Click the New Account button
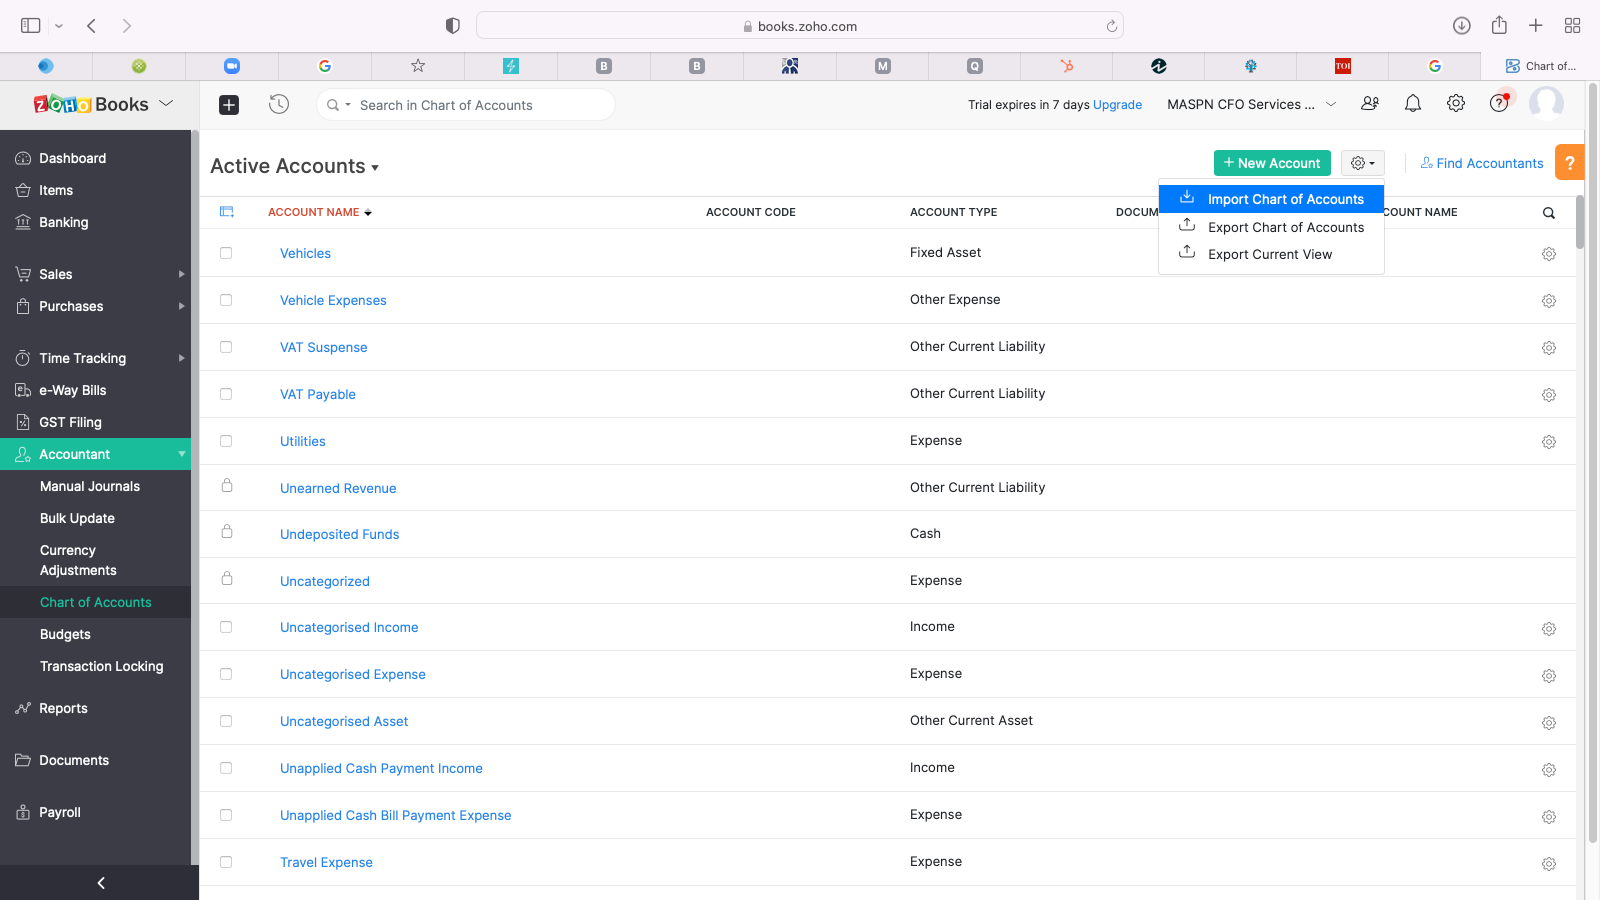The image size is (1600, 900). click(1271, 163)
